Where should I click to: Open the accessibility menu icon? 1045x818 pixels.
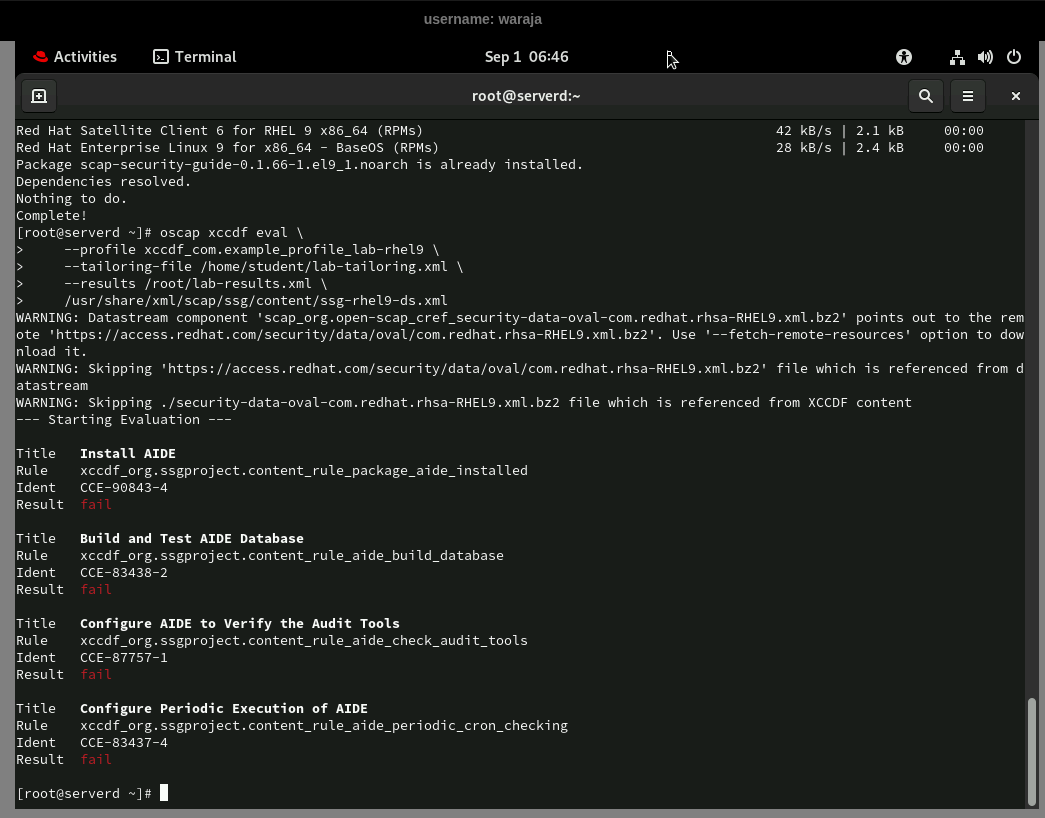904,57
